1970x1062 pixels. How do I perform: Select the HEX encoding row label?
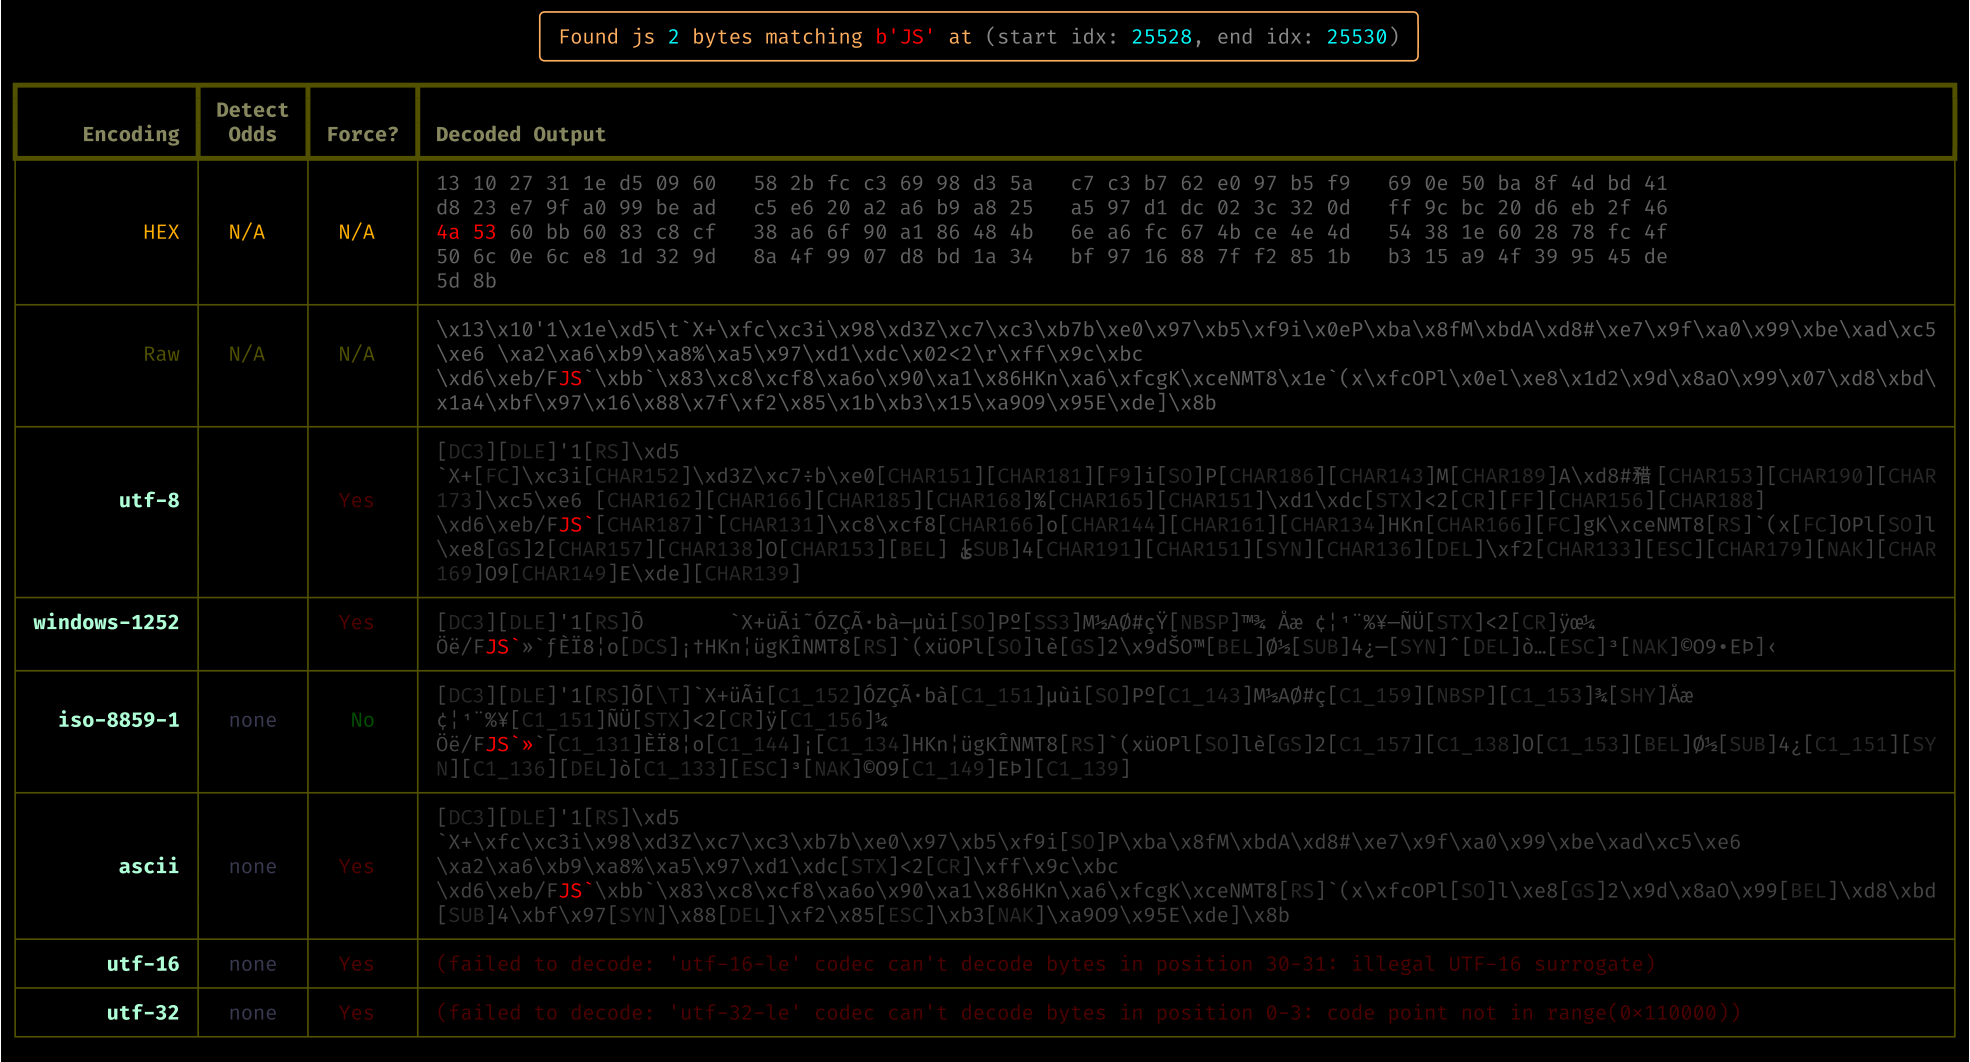[161, 232]
